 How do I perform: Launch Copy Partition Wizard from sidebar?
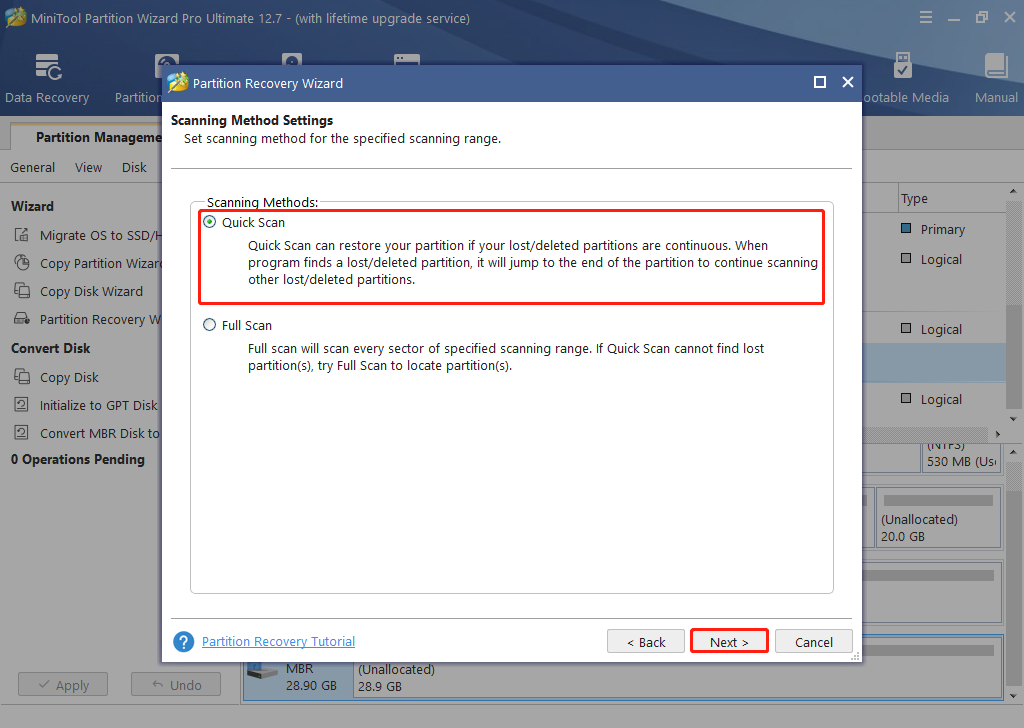point(88,263)
